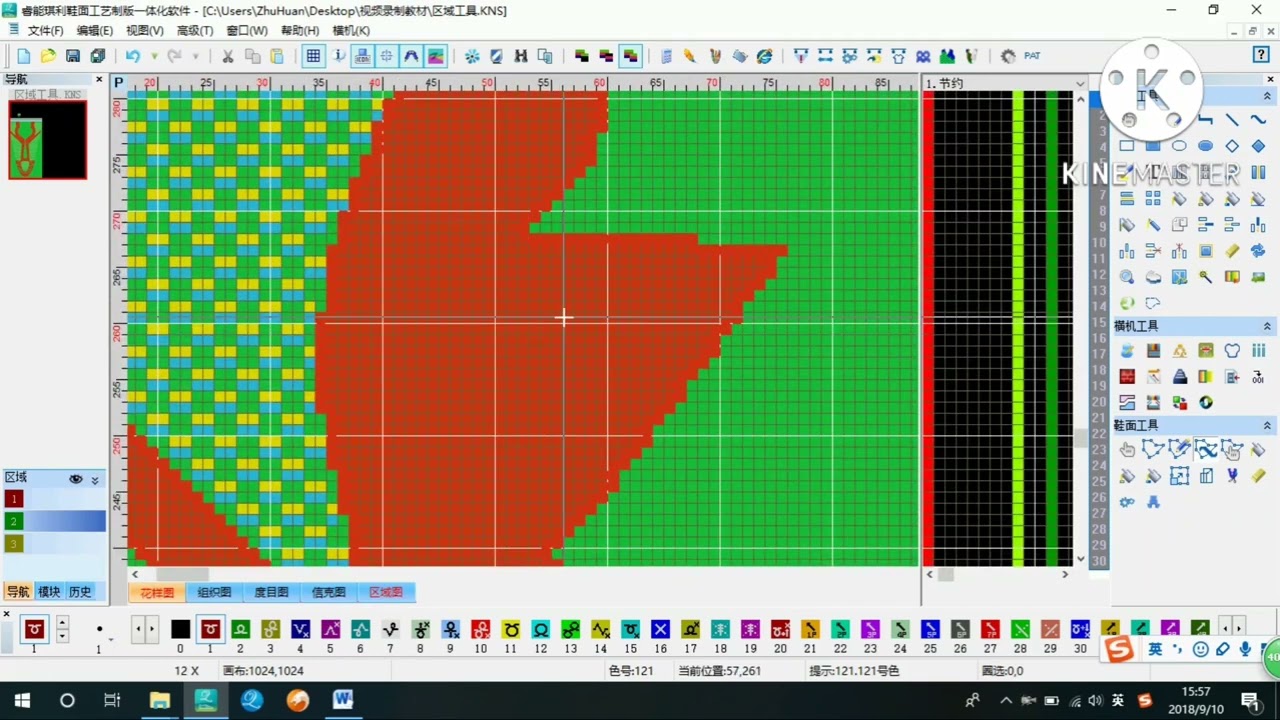
Task: Click the shirt outline icon in flat knitting tools
Action: click(1232, 351)
